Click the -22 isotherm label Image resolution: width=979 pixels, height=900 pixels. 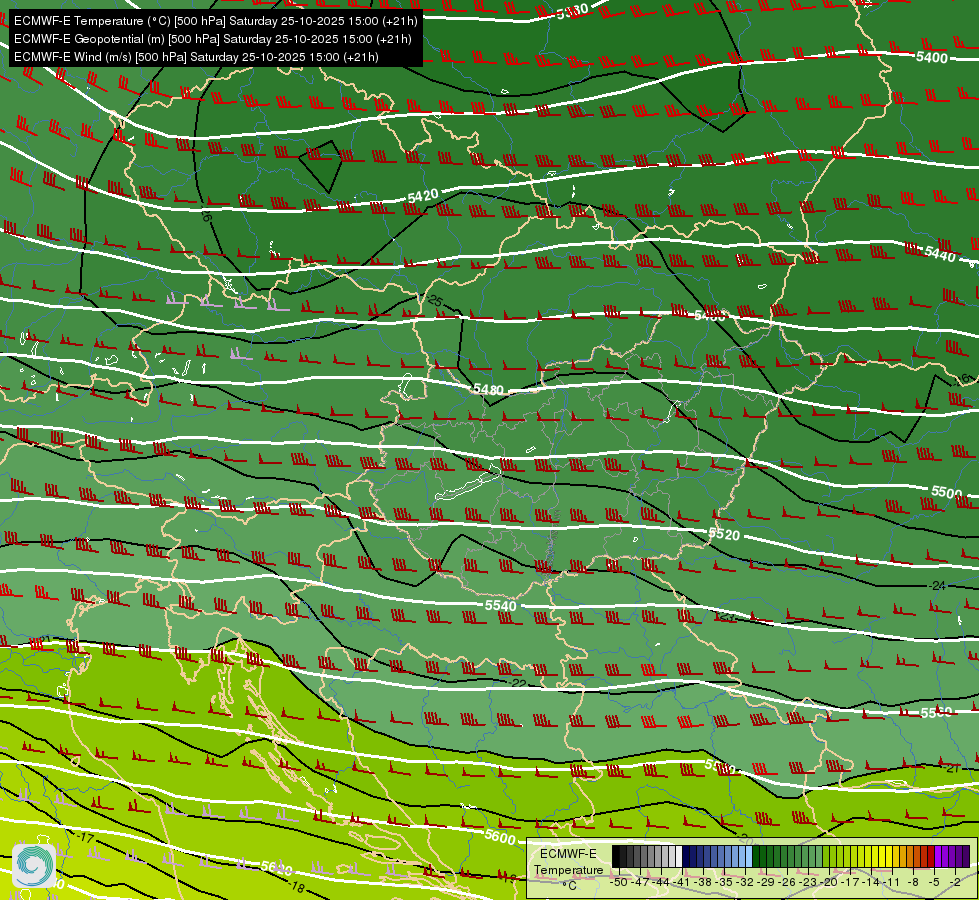click(518, 683)
